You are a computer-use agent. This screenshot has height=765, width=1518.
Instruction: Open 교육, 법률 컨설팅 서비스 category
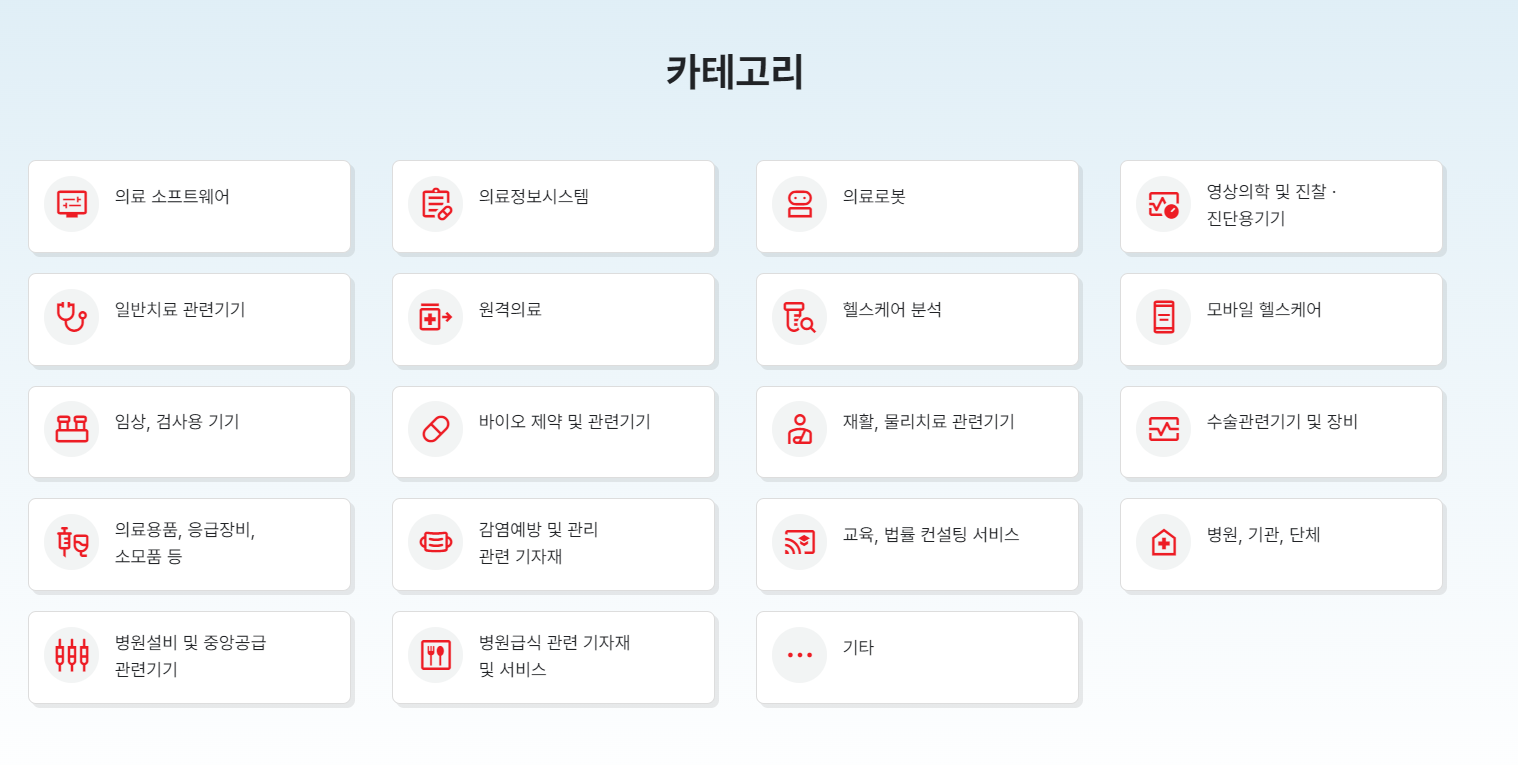coord(917,544)
